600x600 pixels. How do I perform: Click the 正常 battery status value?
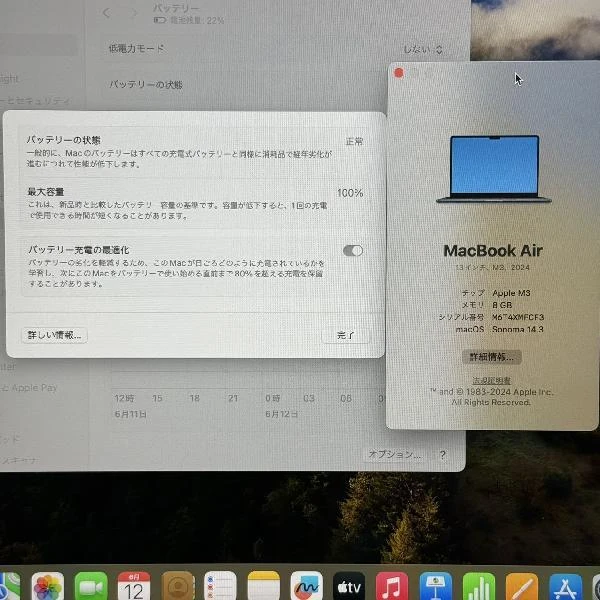coord(354,142)
